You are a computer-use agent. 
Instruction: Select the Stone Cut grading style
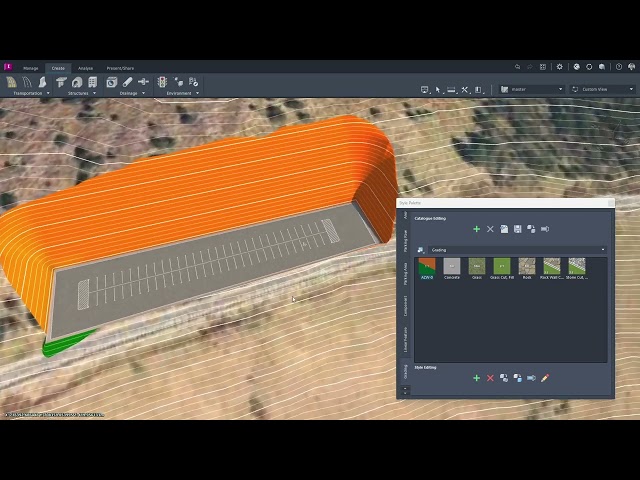(x=577, y=269)
